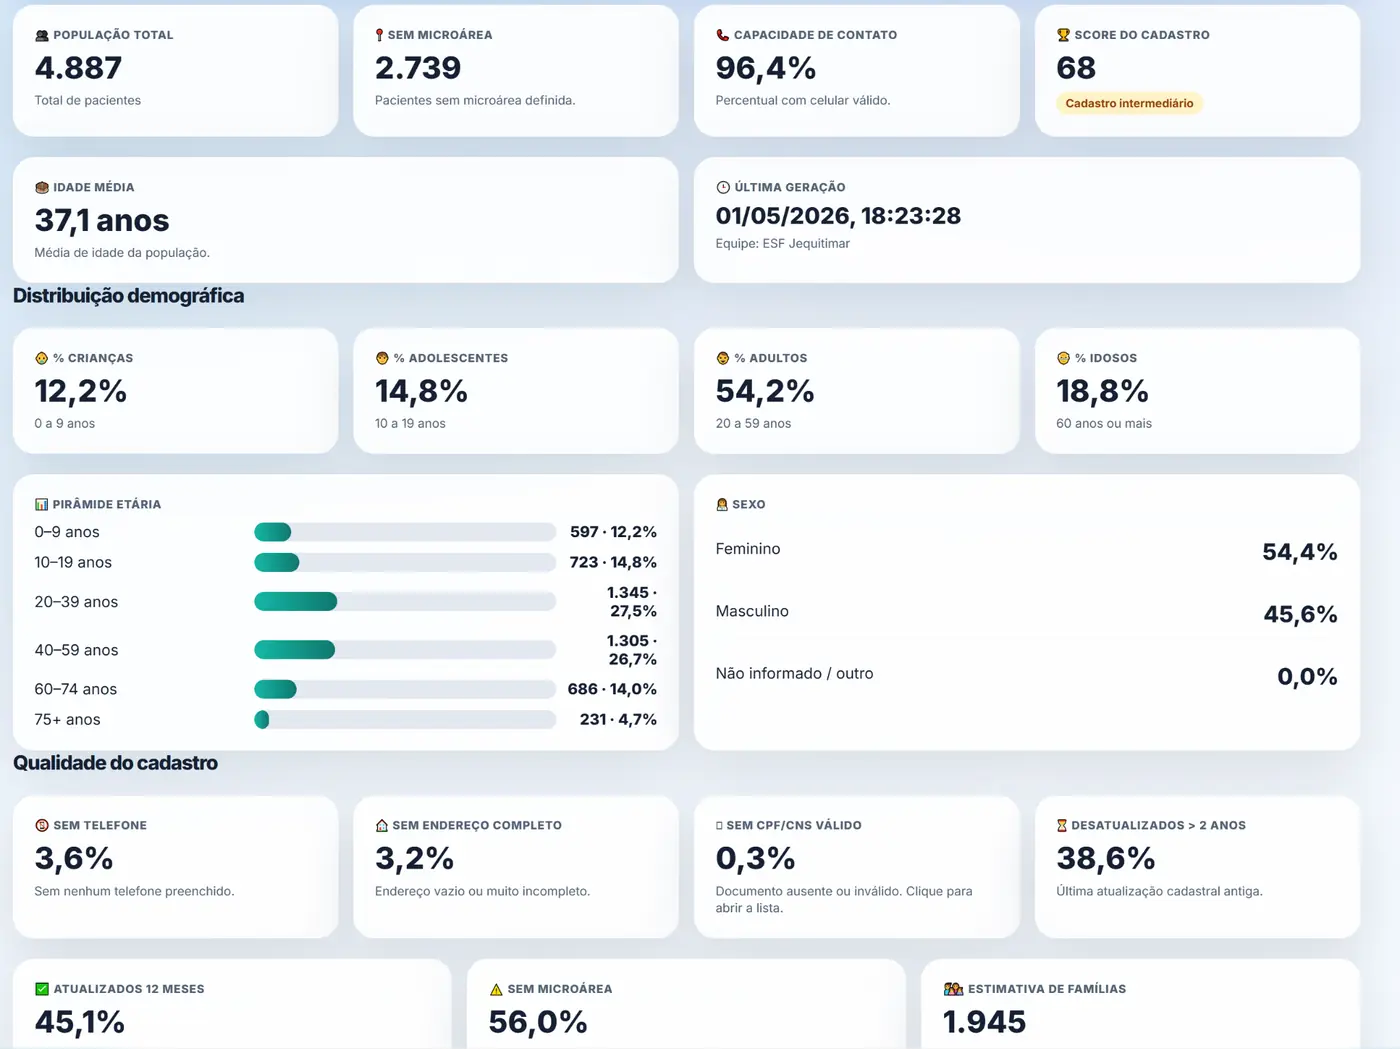Click the '1.345 · 27,5%' pyramid value

[x=632, y=602]
